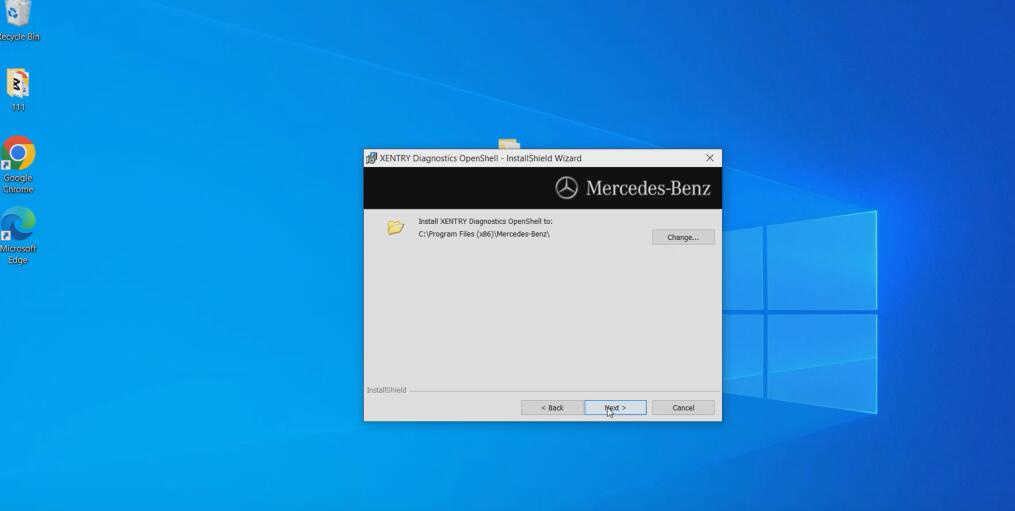Click the InstallShield icon in the title bar
Screen dimensions: 1015x511
click(371, 158)
